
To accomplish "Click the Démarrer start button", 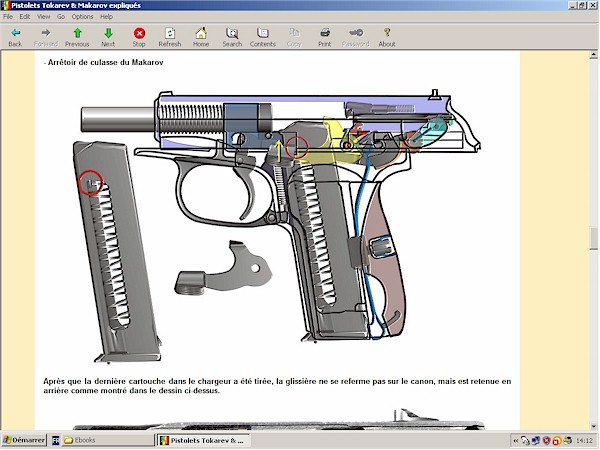I will [24, 440].
